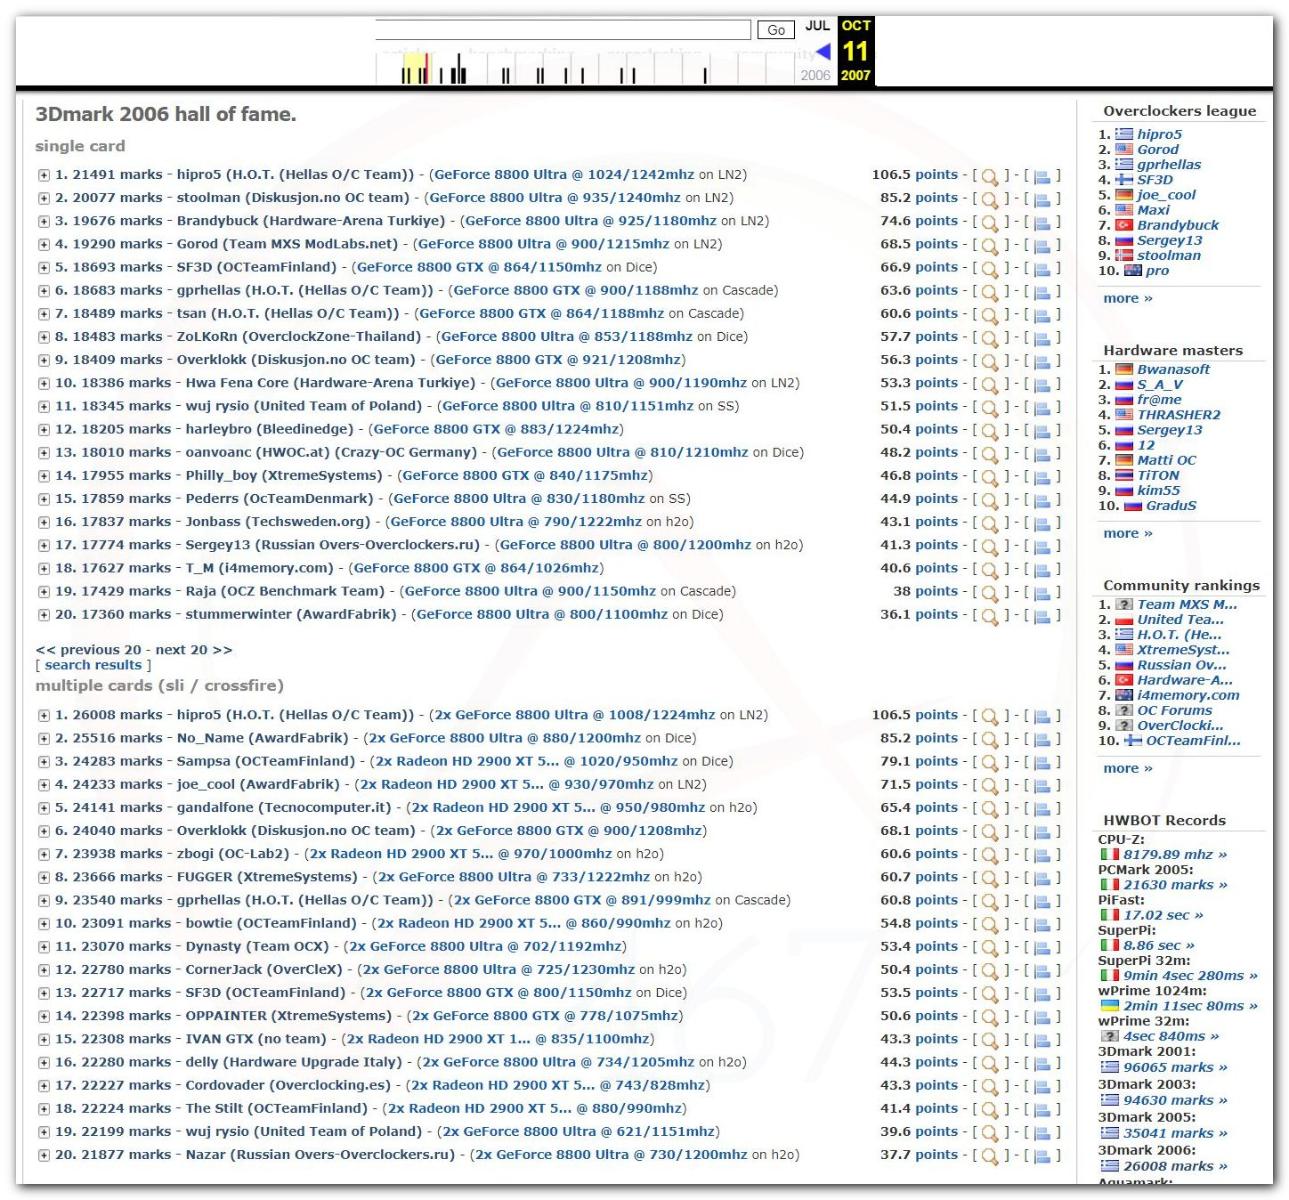Expand the 18386 marks Hwa Fena Core row
The height and width of the screenshot is (1200, 1289).
click(x=44, y=383)
